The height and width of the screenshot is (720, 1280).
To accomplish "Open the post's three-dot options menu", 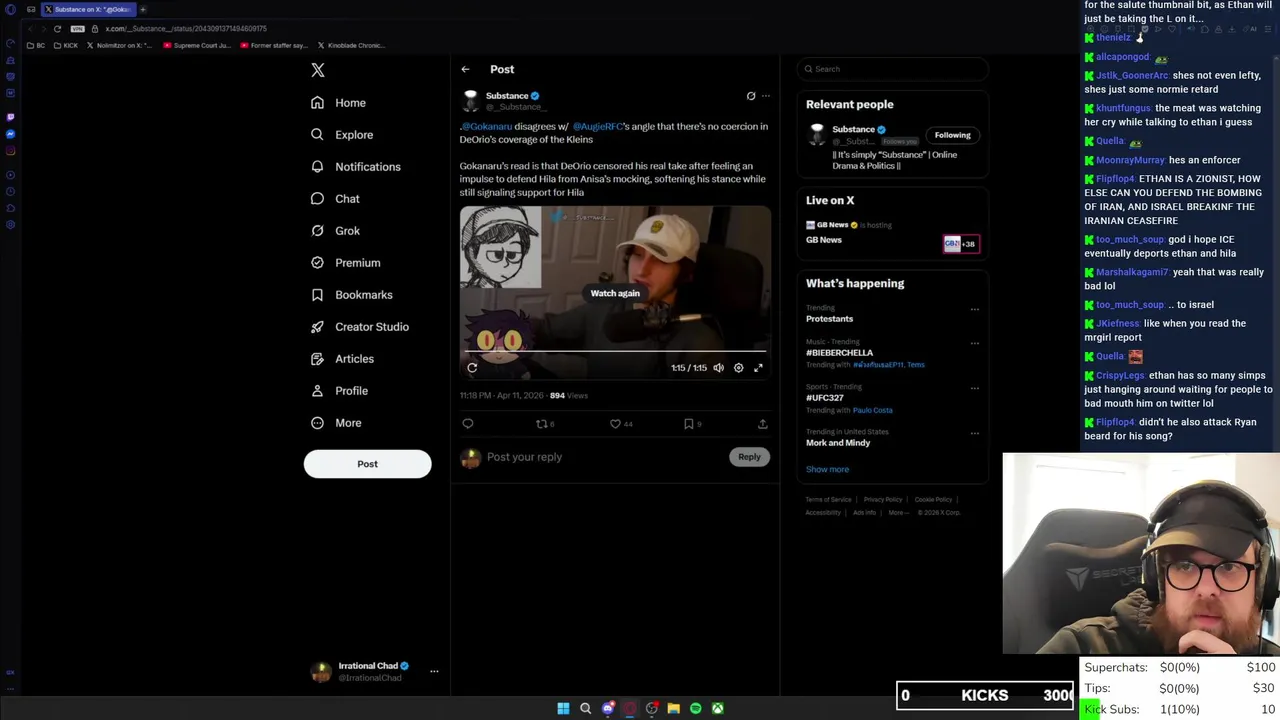I will [x=766, y=96].
